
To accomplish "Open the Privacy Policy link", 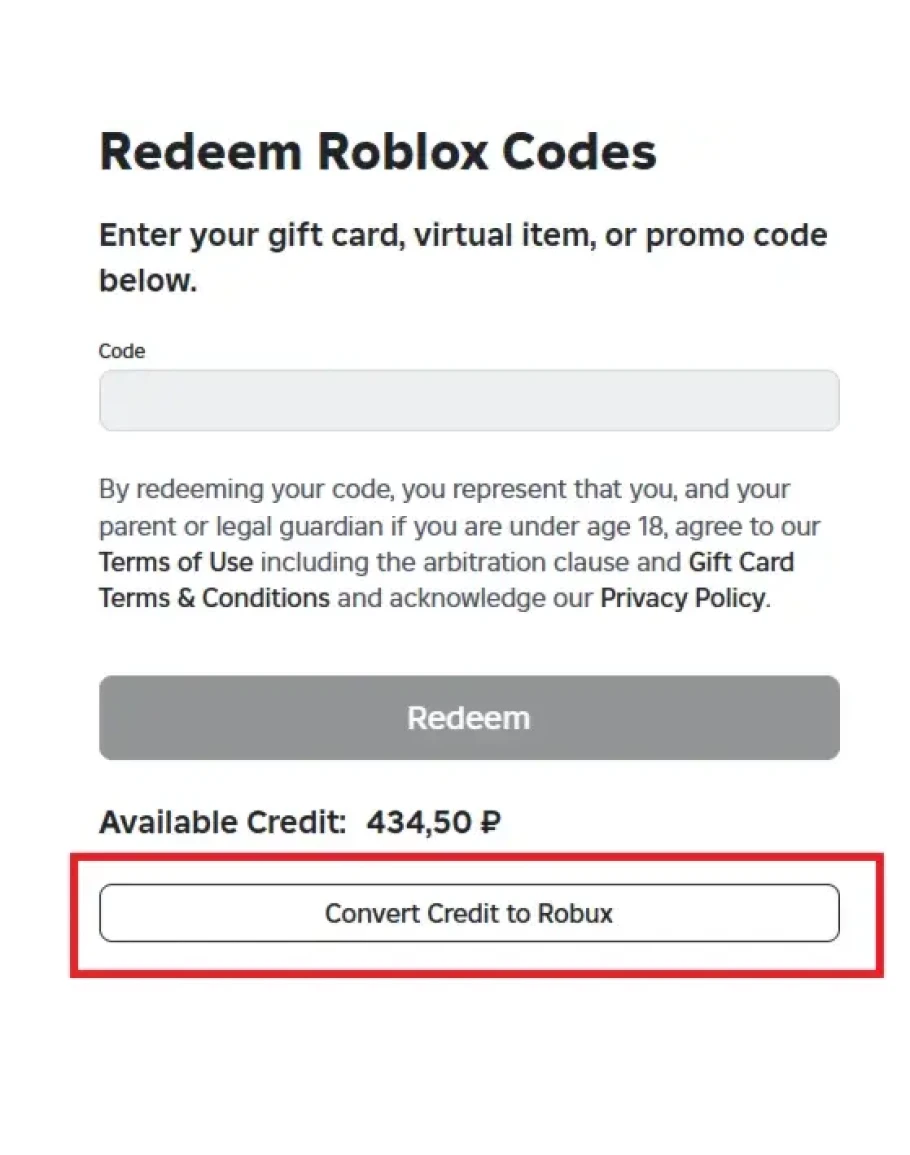I will click(682, 598).
